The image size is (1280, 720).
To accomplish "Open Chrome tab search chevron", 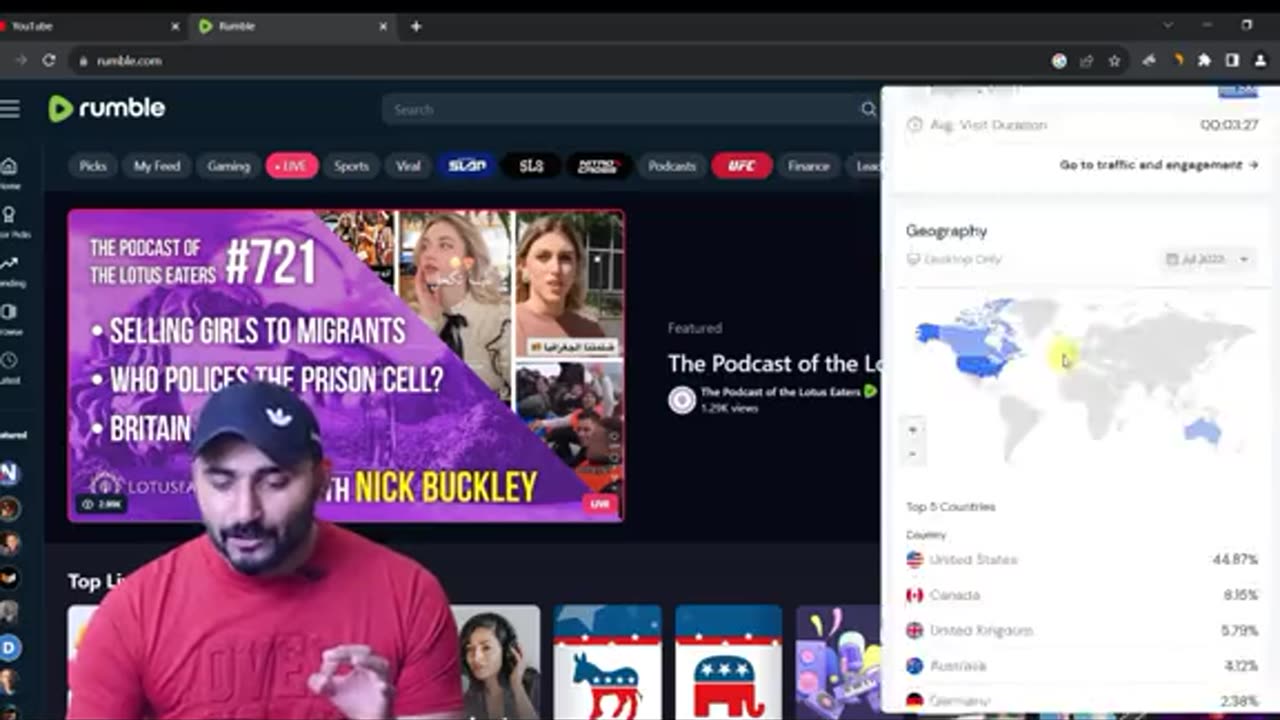I will [x=1167, y=25].
